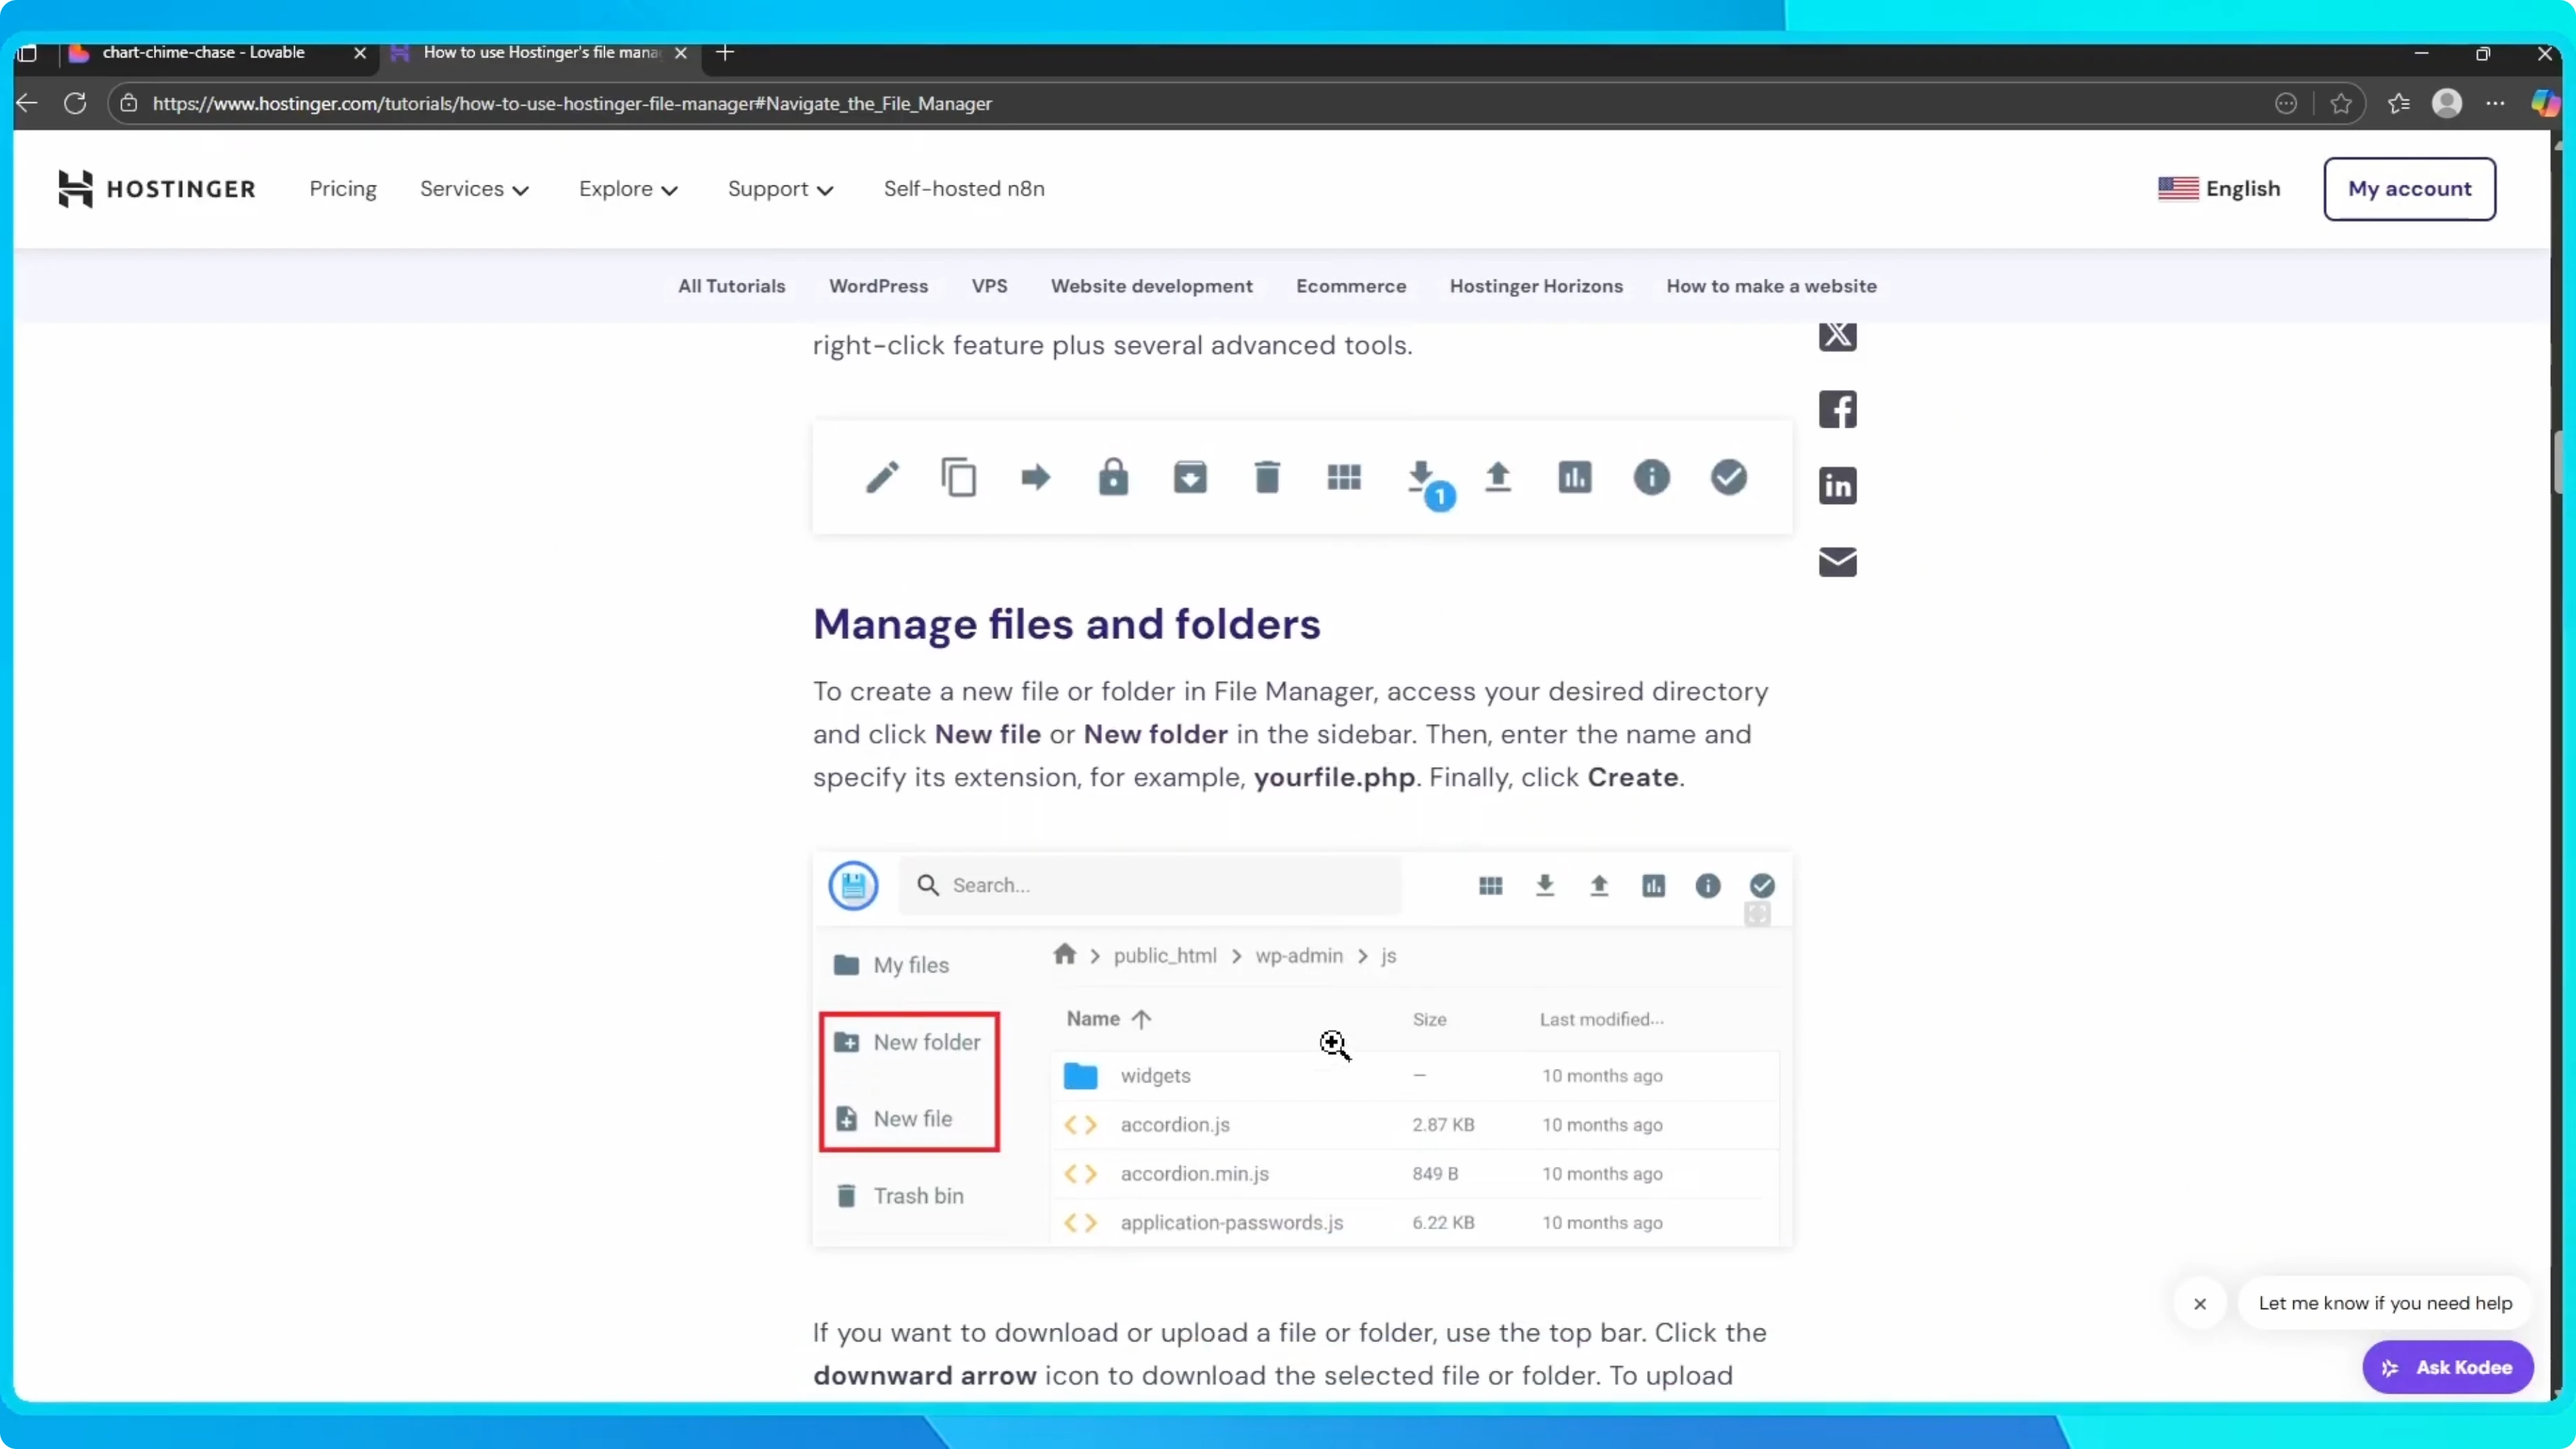Expand the Explore dropdown menu
This screenshot has width=2576, height=1449.
coord(628,189)
